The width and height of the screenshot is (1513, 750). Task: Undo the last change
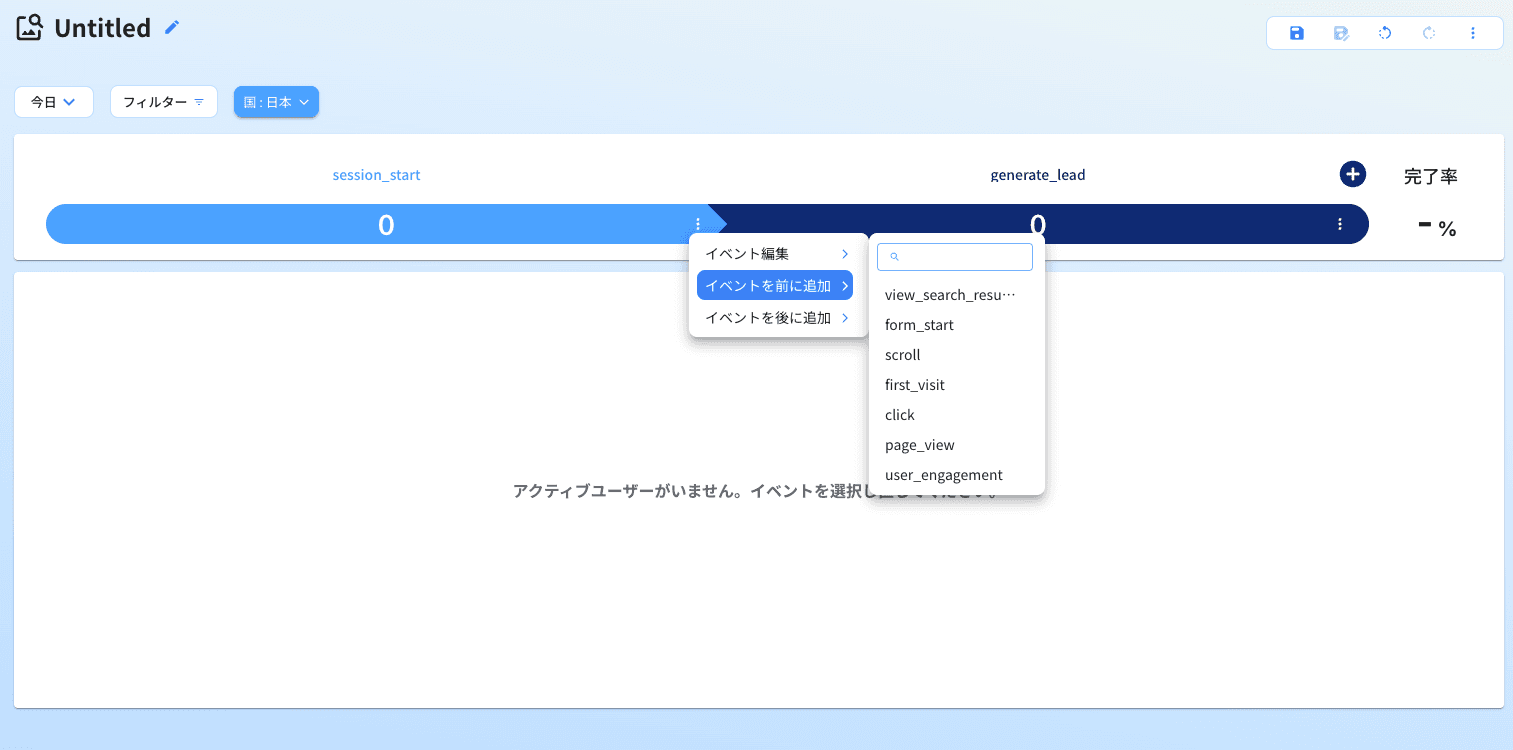point(1384,32)
